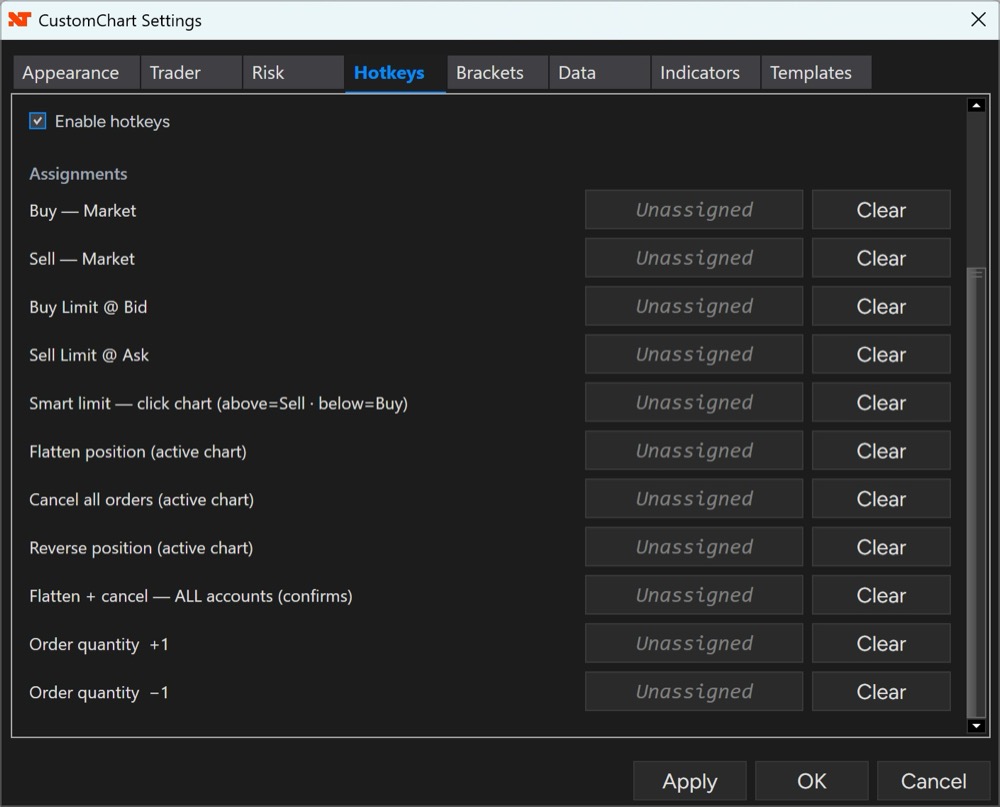The width and height of the screenshot is (1000, 807).
Task: Close the CustomChart Settings window
Action: [978, 19]
